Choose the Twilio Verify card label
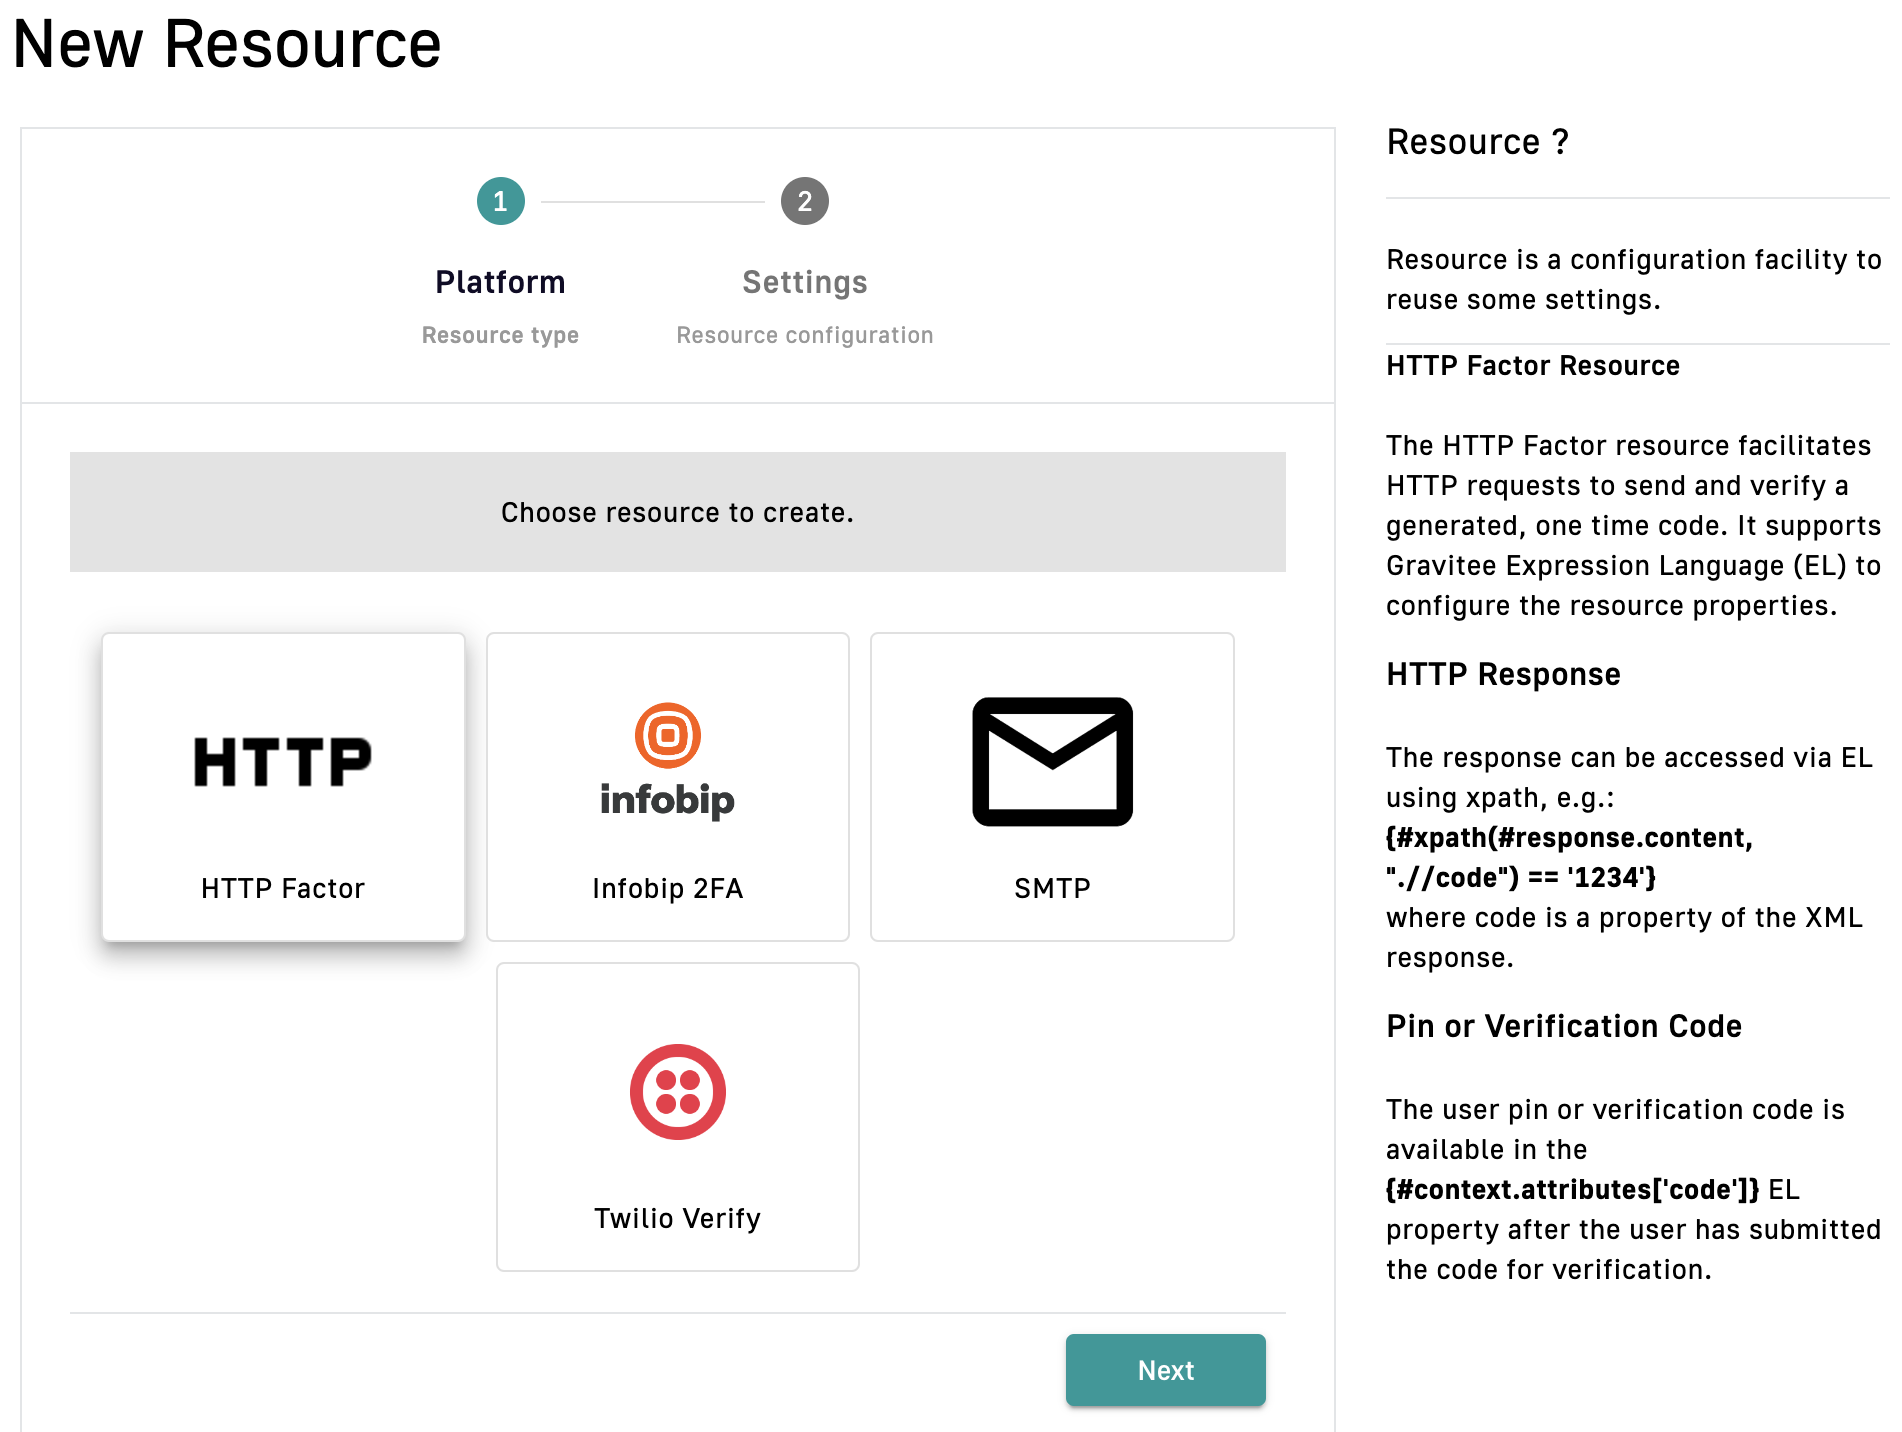This screenshot has height=1432, width=1902. 677,1218
